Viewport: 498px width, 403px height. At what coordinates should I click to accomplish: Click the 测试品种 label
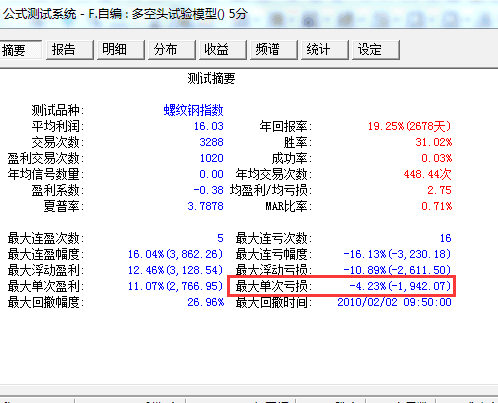click(57, 110)
